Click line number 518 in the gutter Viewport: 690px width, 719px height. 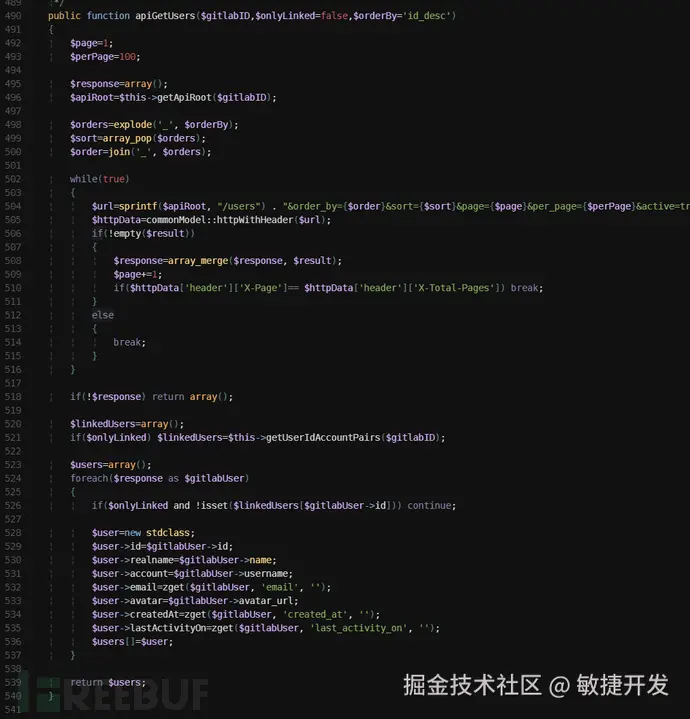pyautogui.click(x=13, y=397)
